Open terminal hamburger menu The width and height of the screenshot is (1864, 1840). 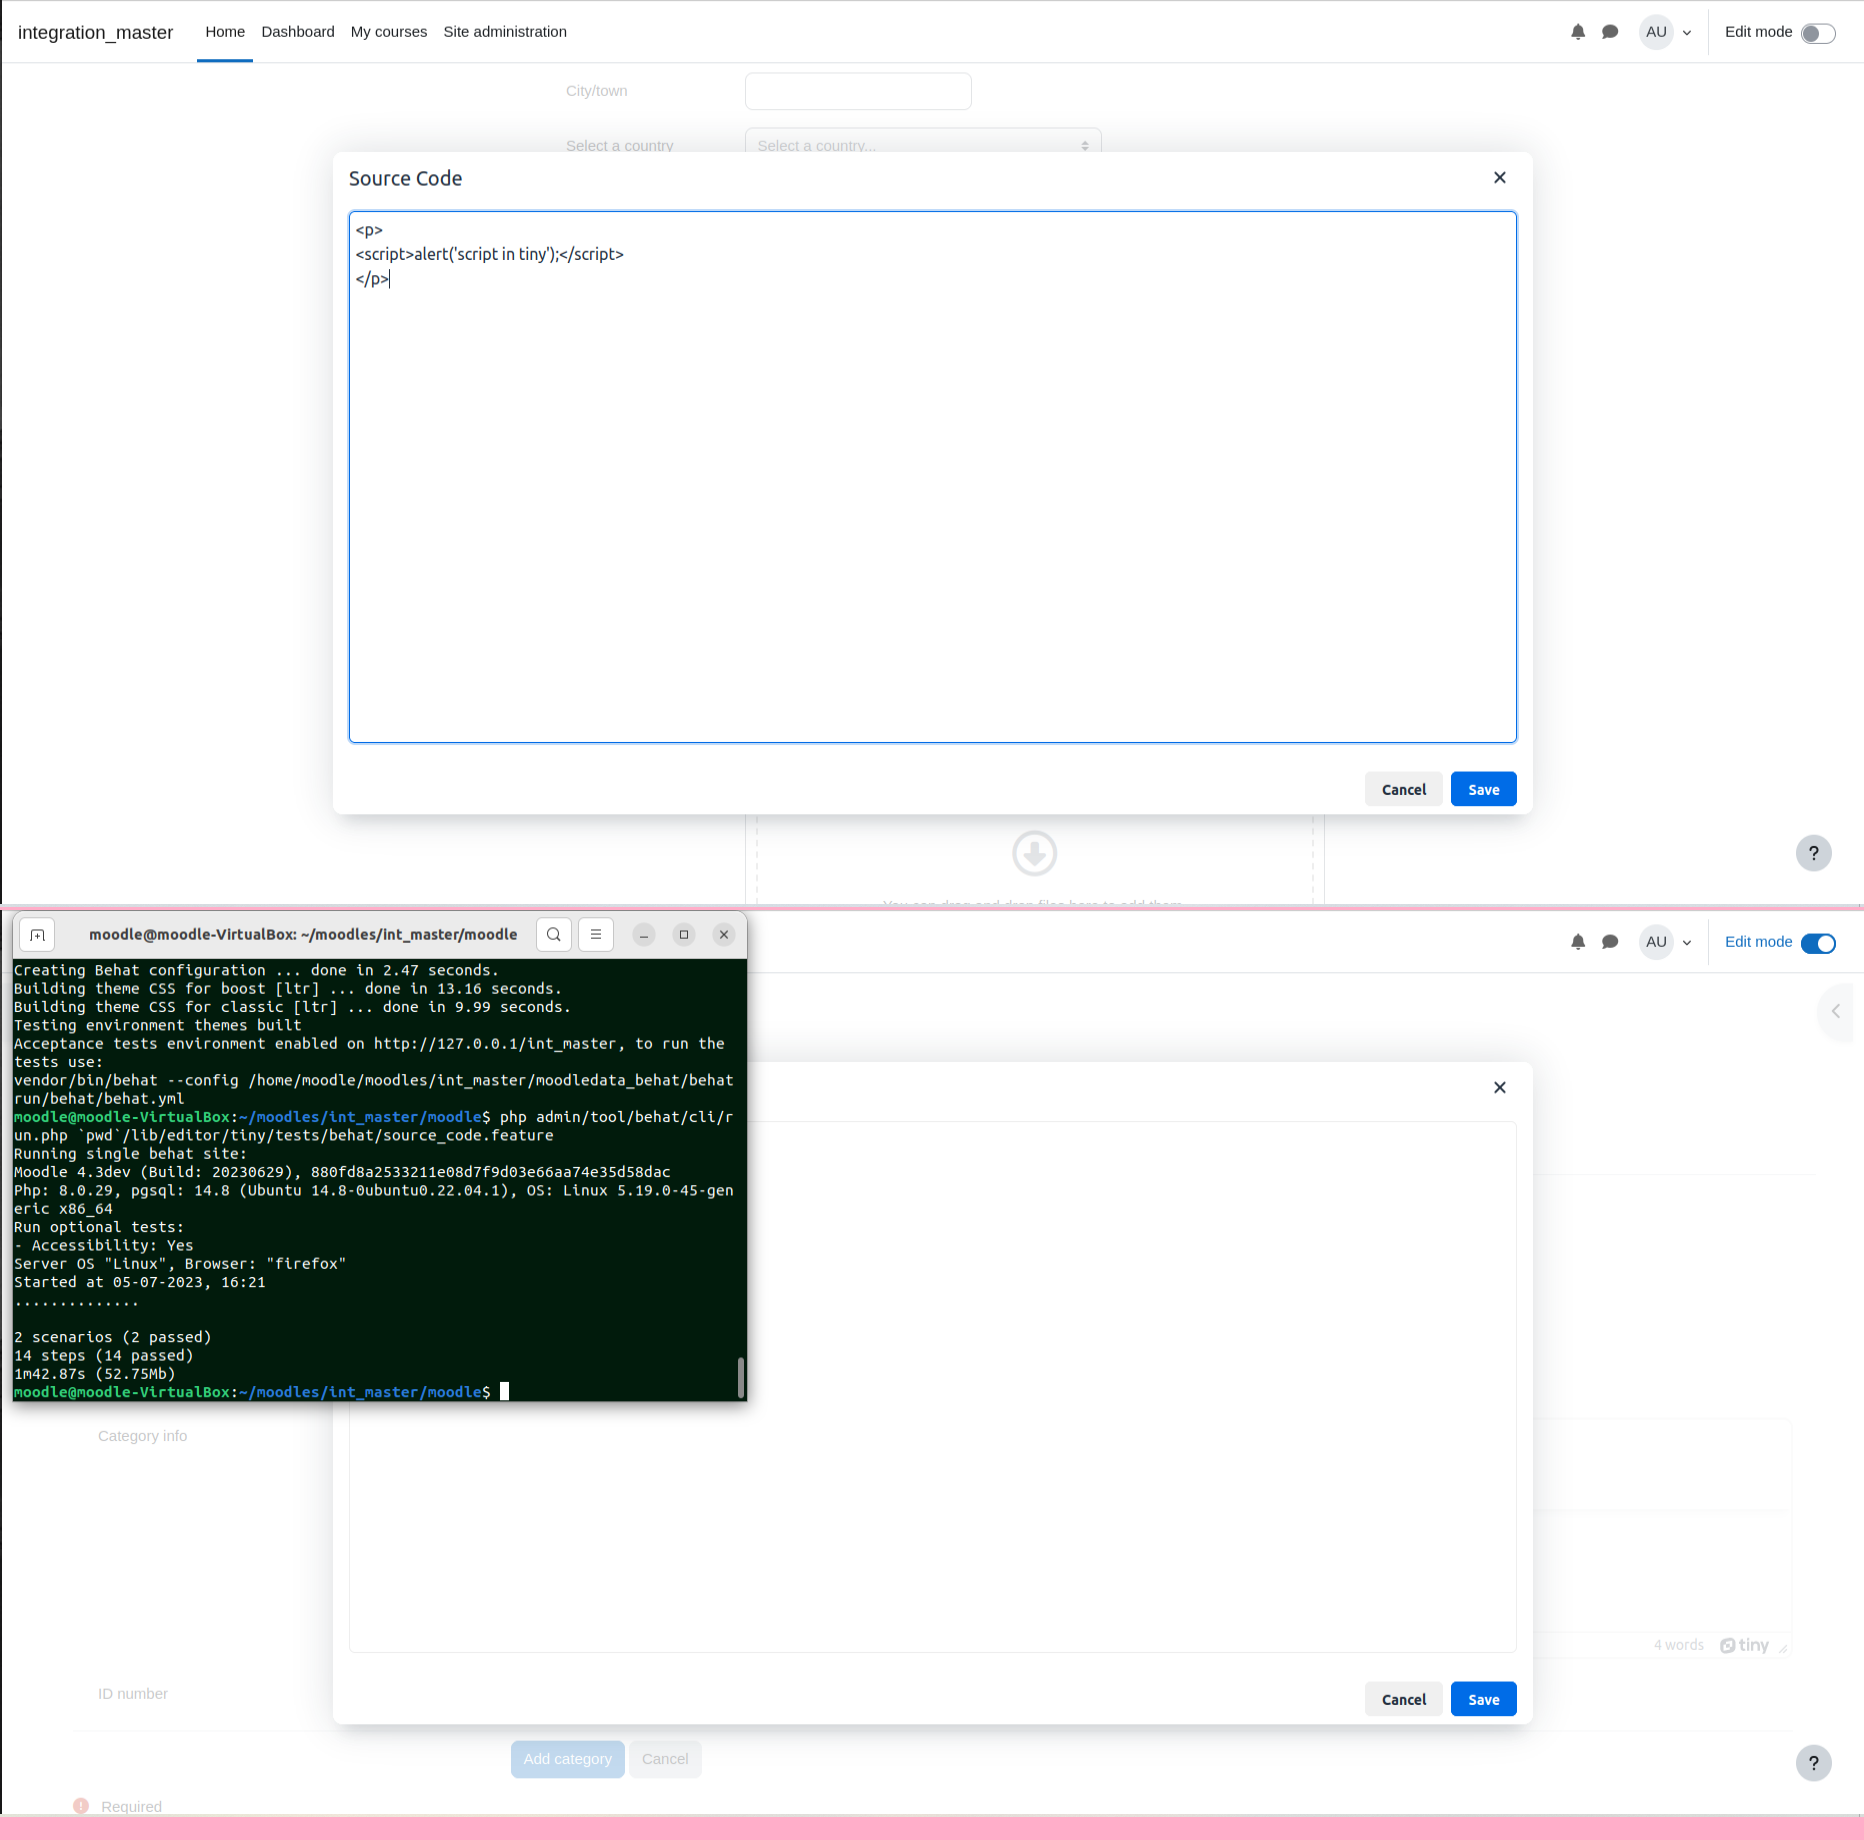(x=596, y=934)
